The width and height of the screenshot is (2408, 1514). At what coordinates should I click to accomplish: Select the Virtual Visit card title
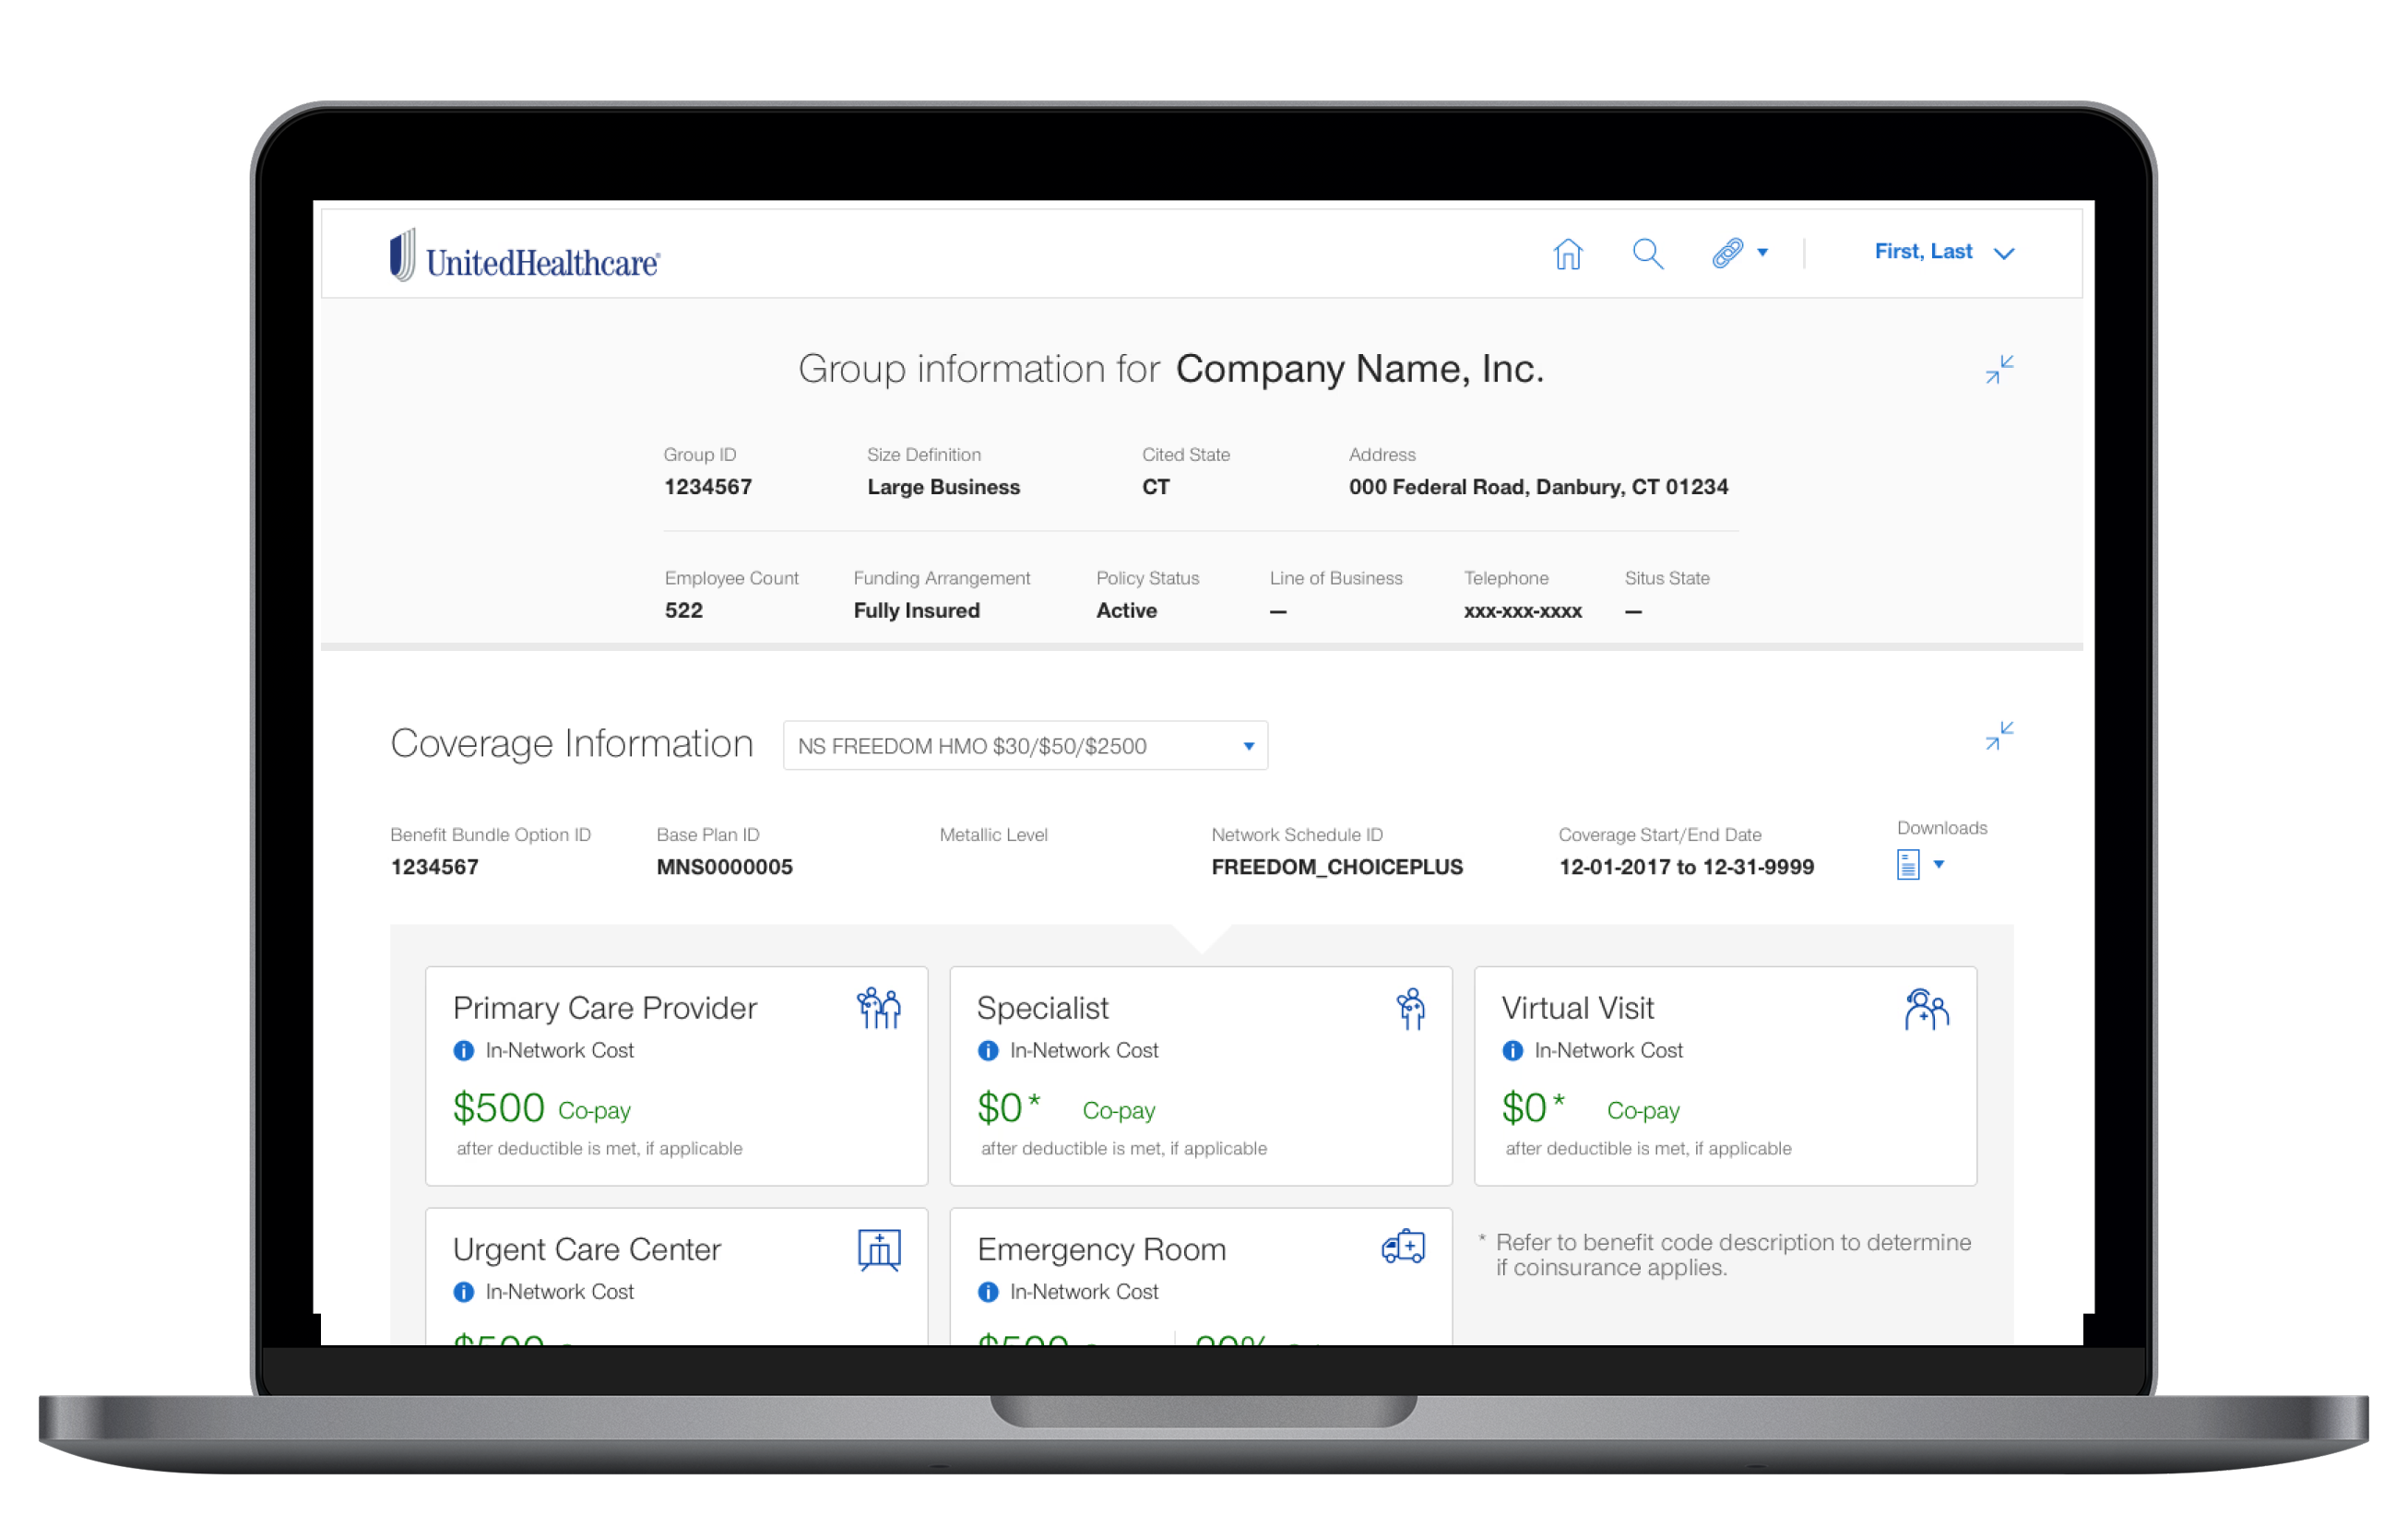(1577, 1008)
